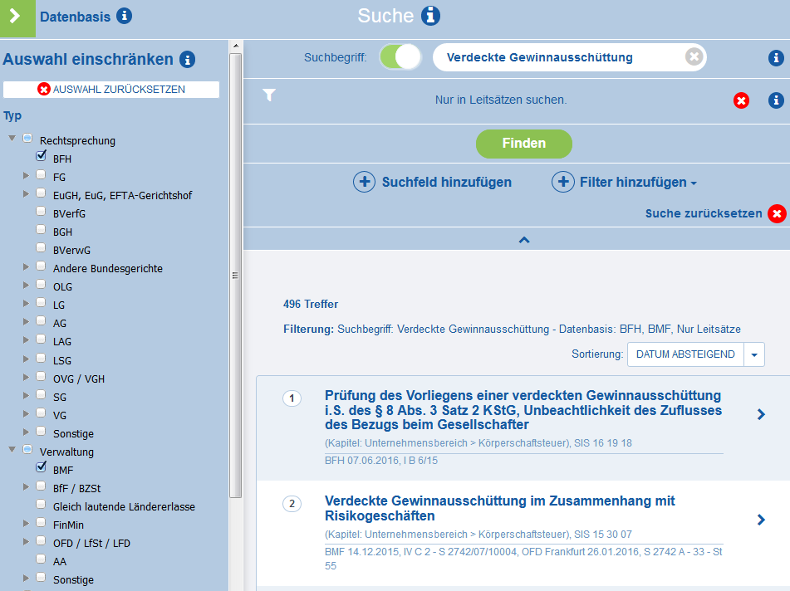Click the panel splitter grip handle

coord(235,275)
